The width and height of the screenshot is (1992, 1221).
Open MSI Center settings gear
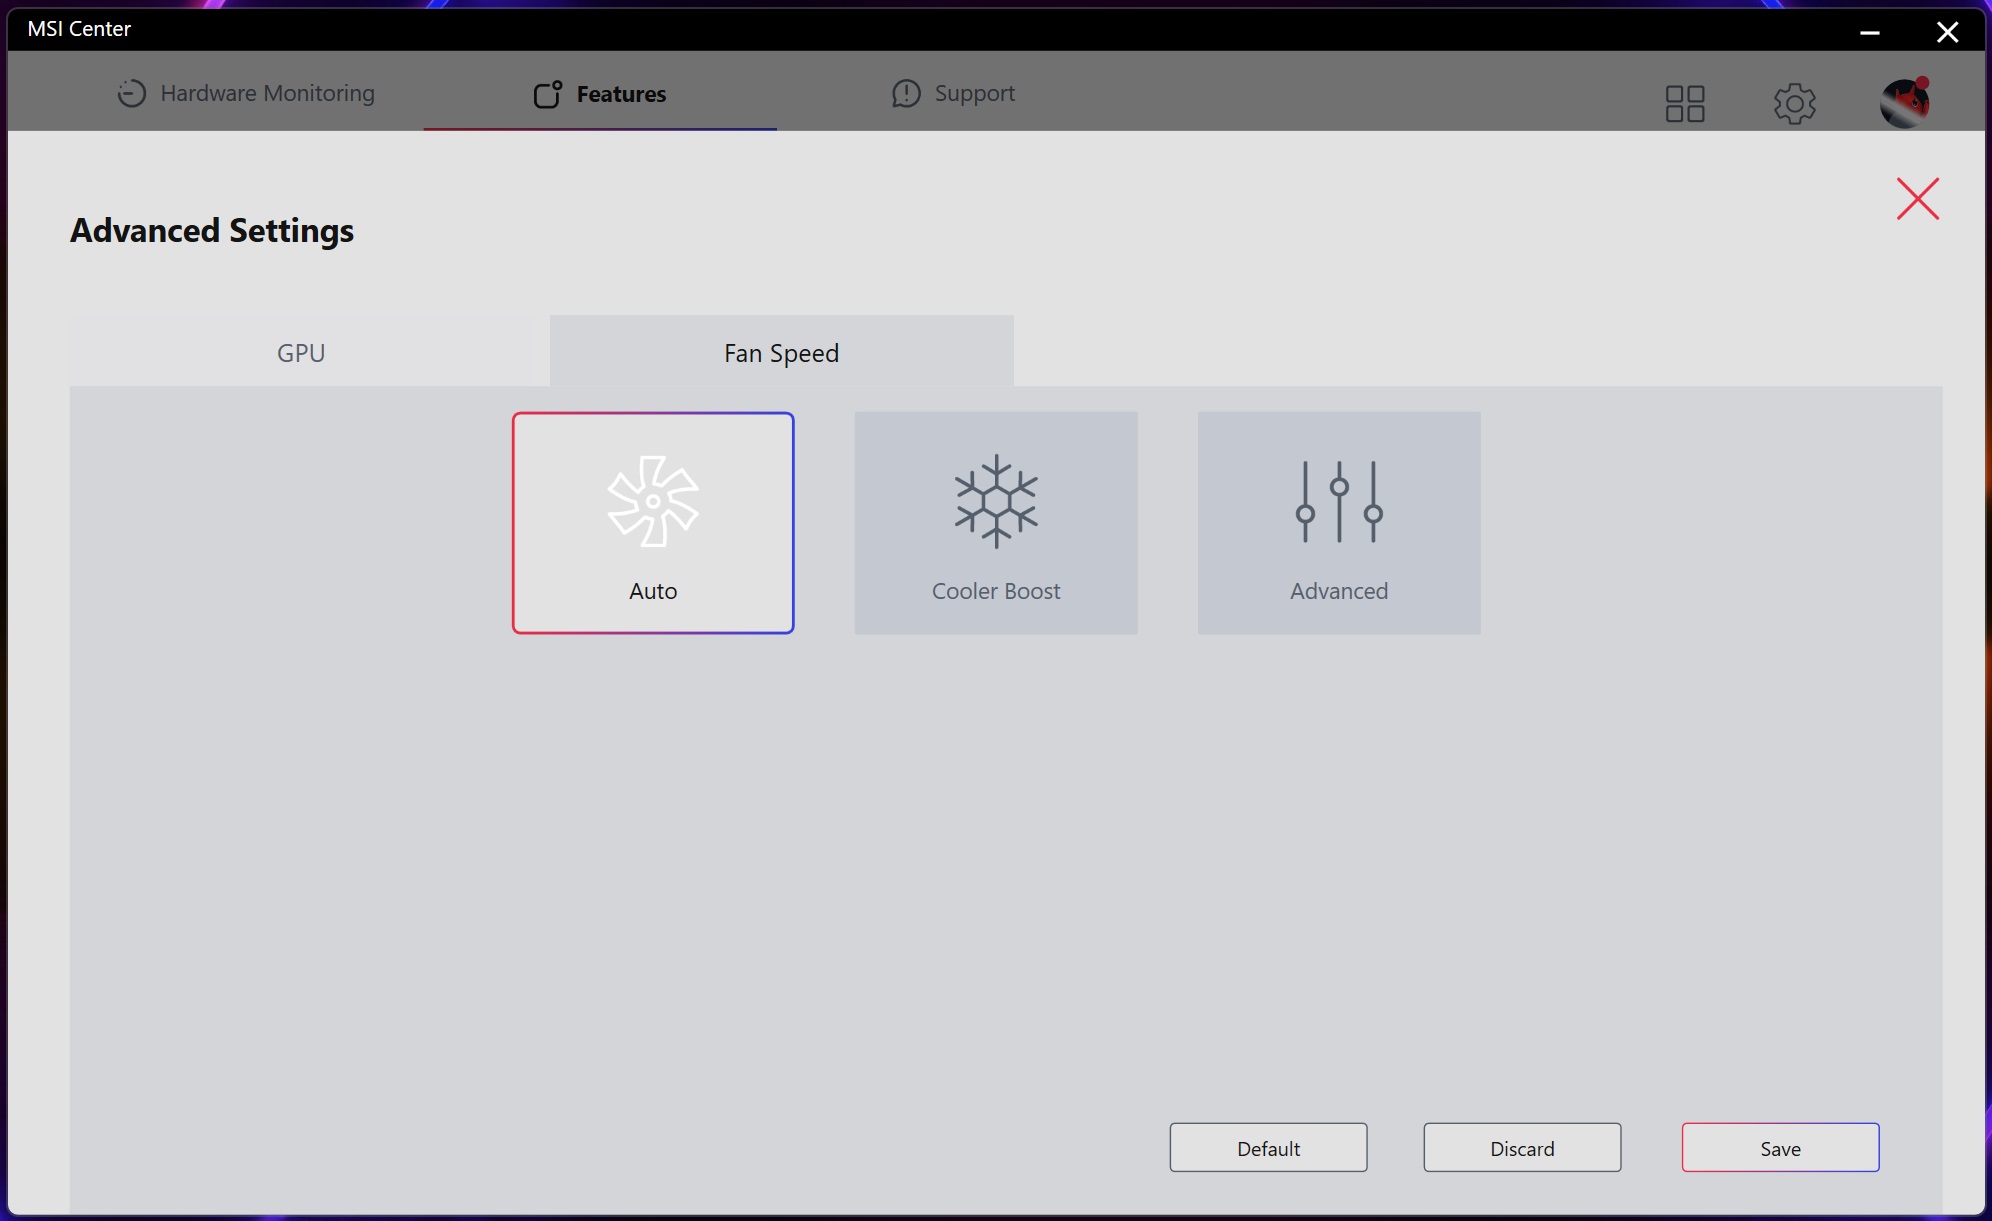click(x=1795, y=103)
